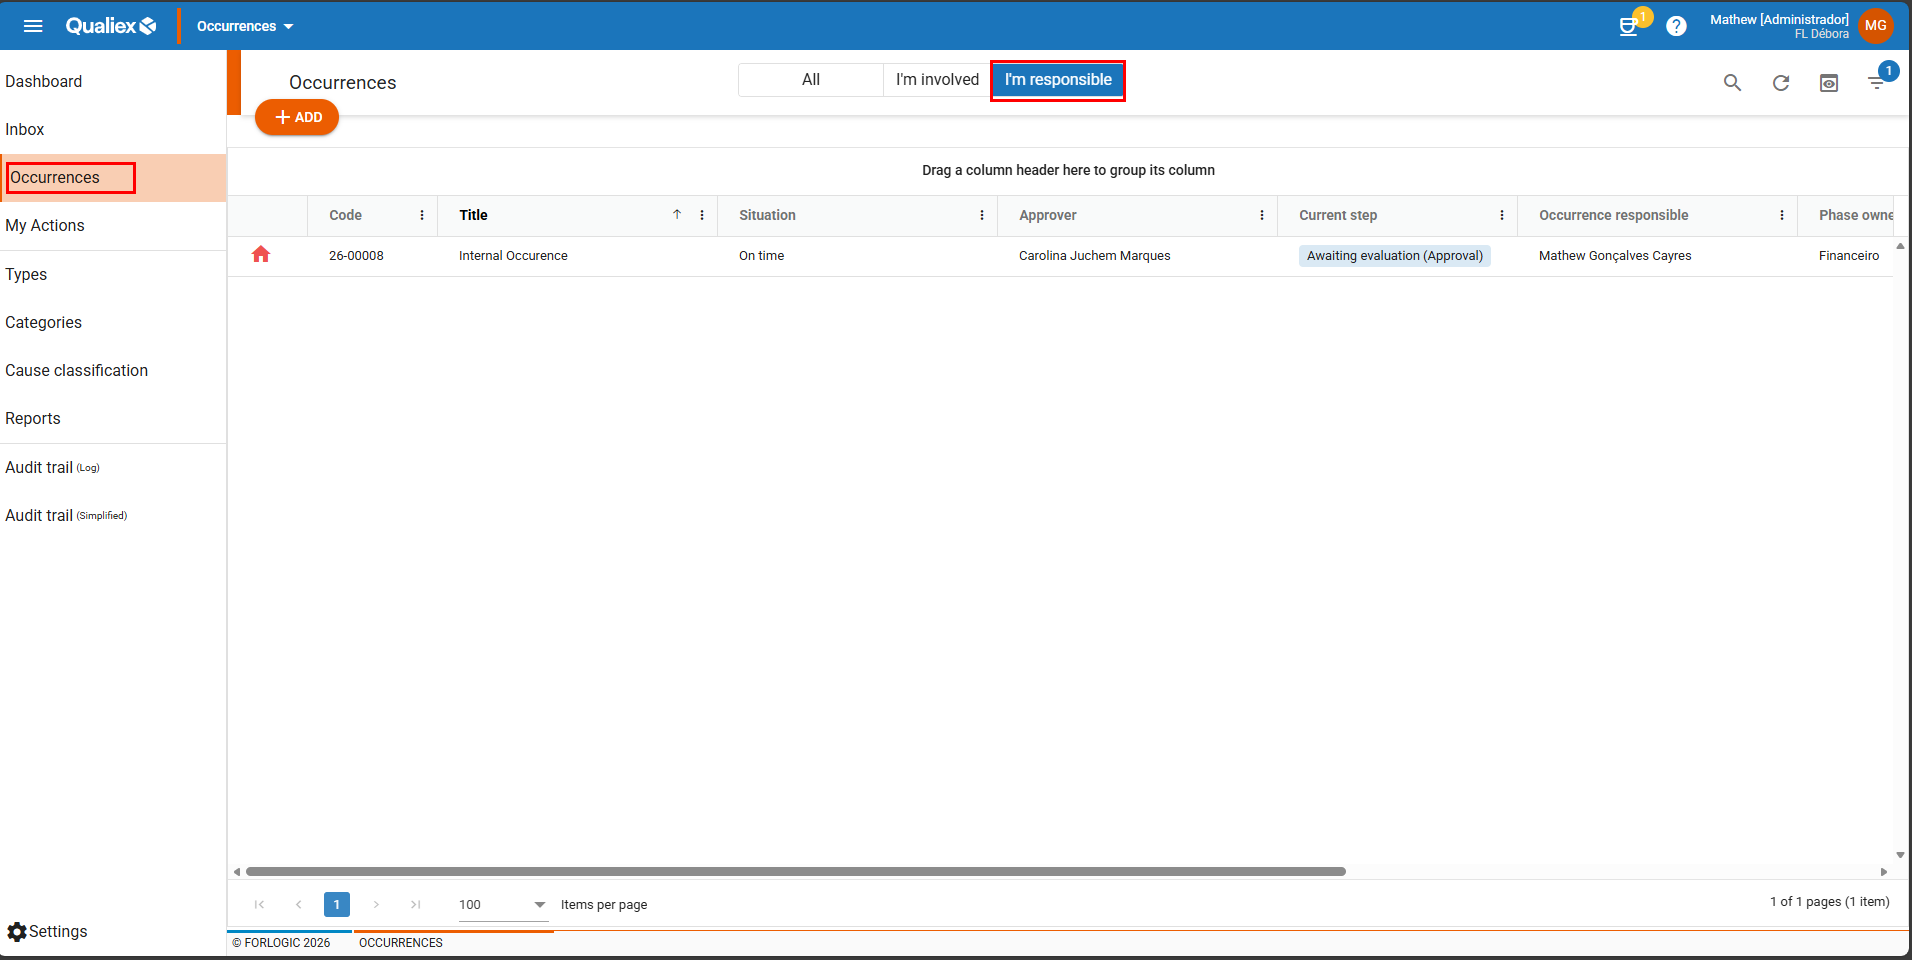The width and height of the screenshot is (1912, 960).
Task: Click the horizontal scrollbar of grid
Action: click(x=795, y=871)
